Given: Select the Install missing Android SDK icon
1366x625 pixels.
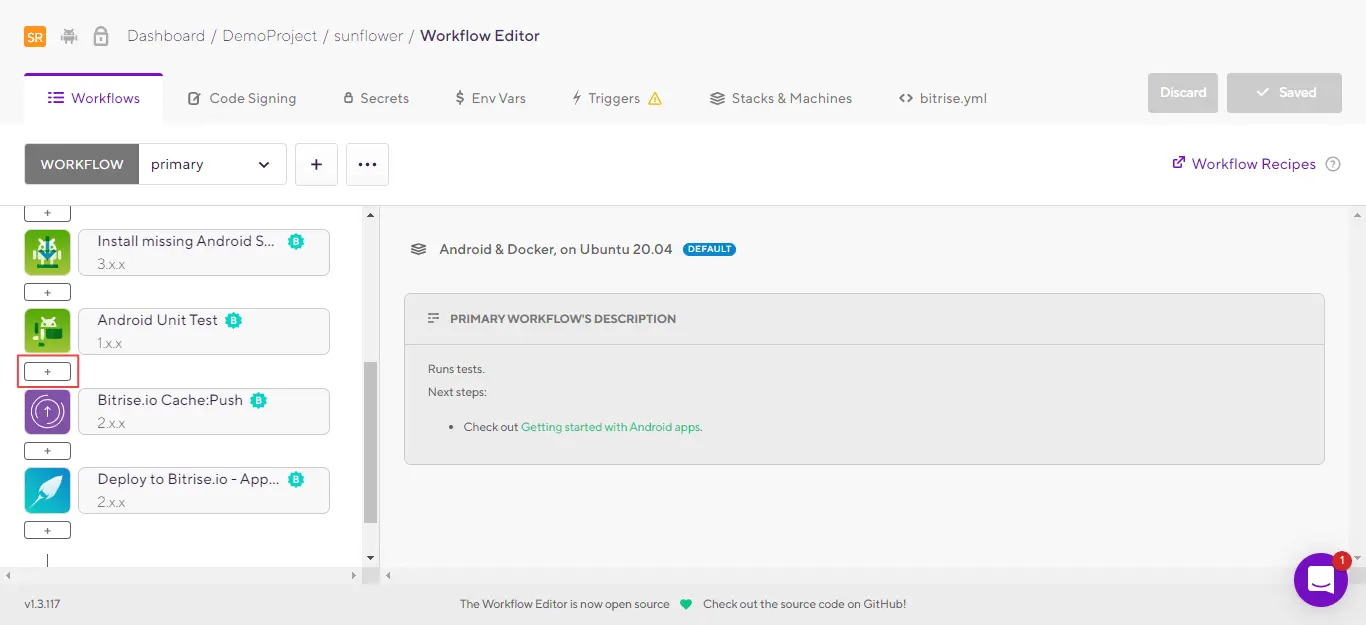Looking at the screenshot, I should pos(47,253).
